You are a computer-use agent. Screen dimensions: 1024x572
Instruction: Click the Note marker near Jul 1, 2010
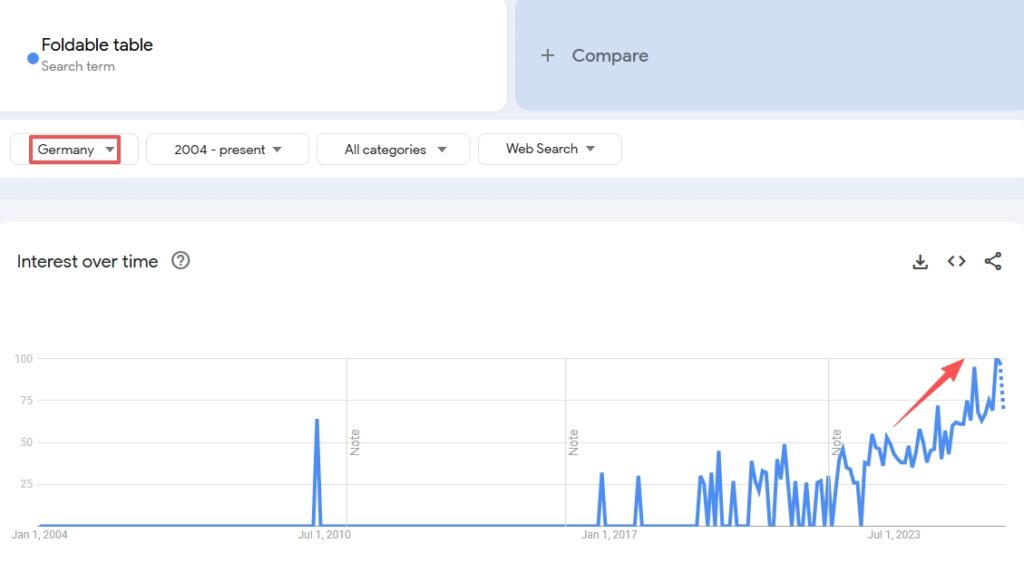[355, 442]
